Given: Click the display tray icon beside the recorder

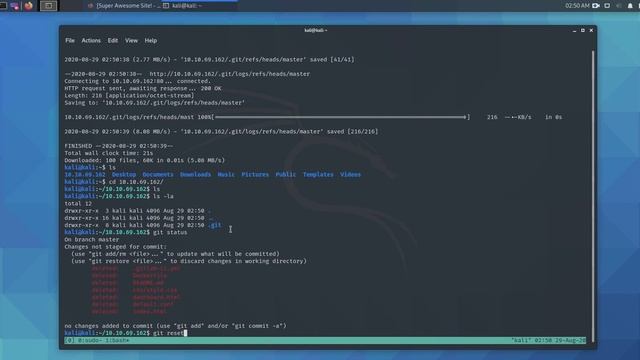Looking at the screenshot, I should tap(607, 6).
